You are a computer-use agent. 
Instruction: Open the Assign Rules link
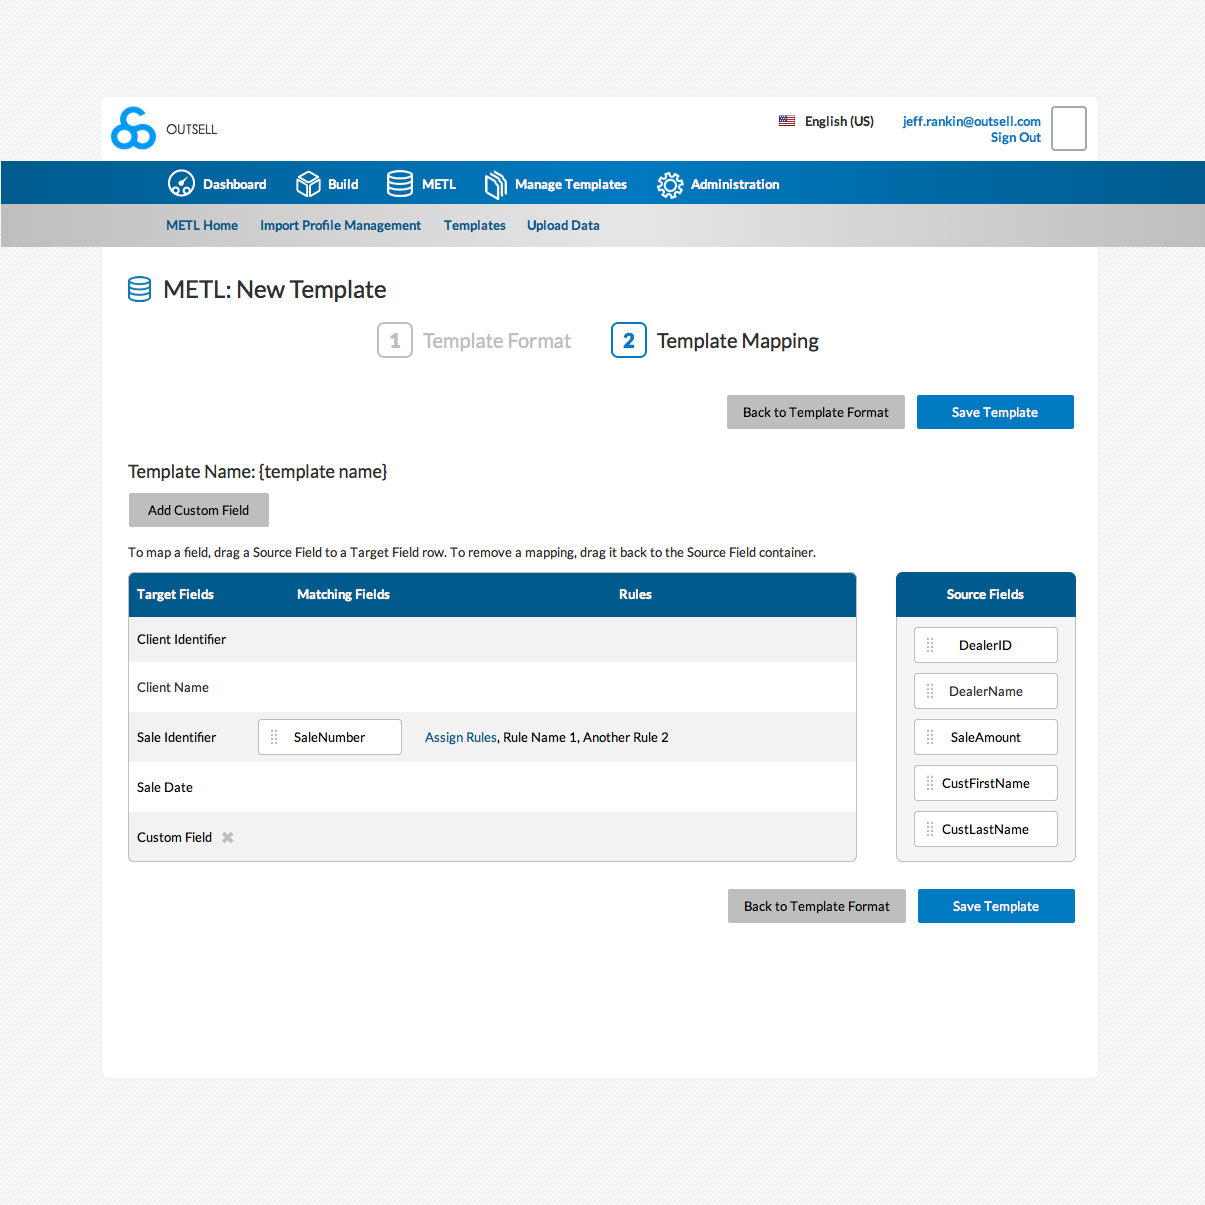(x=460, y=738)
